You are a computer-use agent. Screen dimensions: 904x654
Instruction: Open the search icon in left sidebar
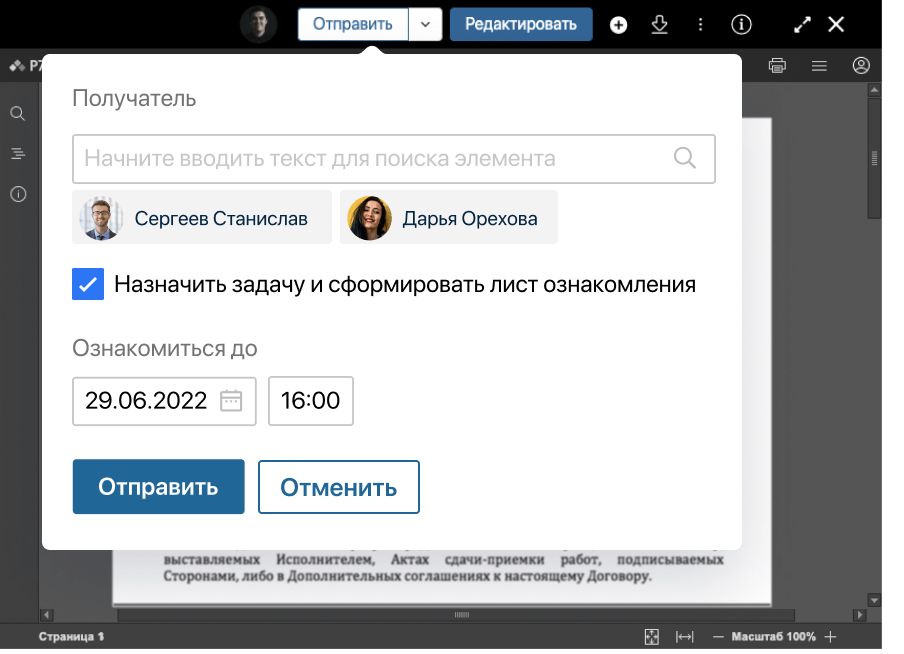pos(18,113)
